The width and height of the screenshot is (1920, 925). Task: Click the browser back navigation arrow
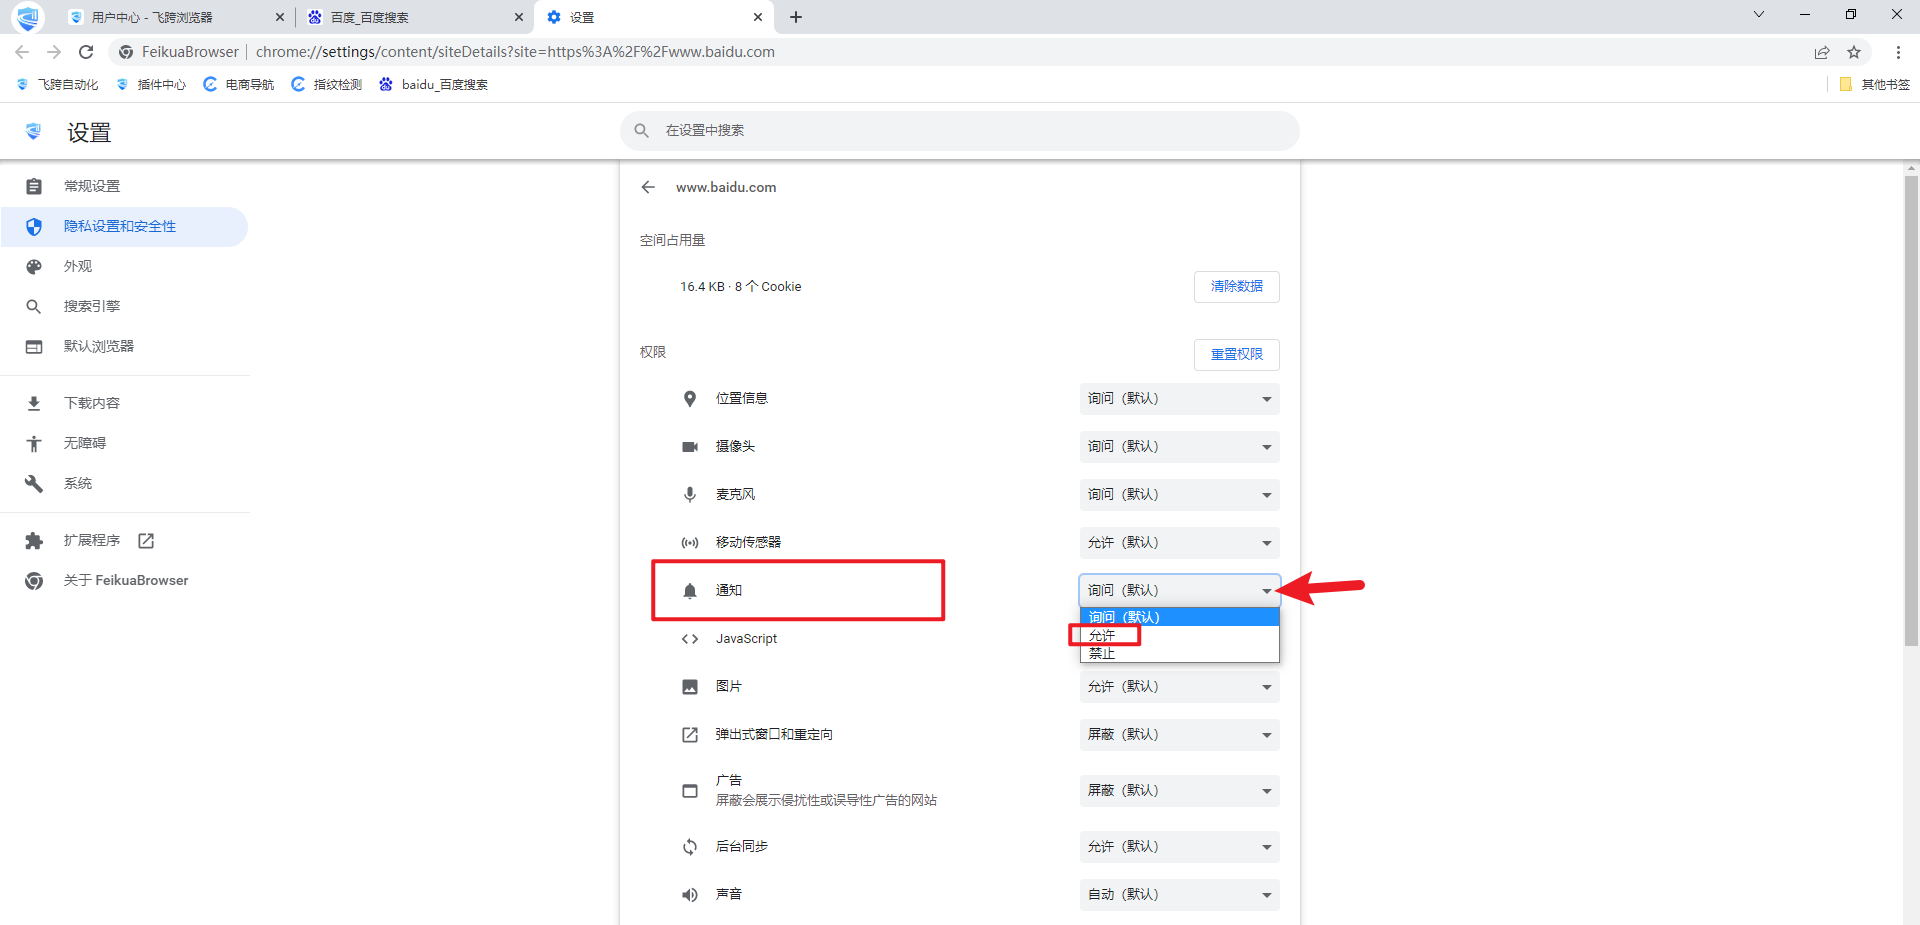22,52
